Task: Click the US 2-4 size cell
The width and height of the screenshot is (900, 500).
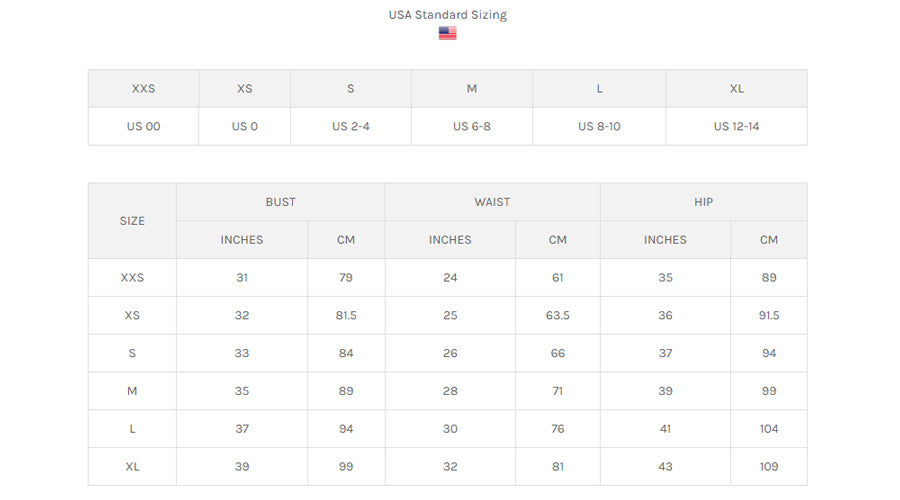Action: [351, 127]
